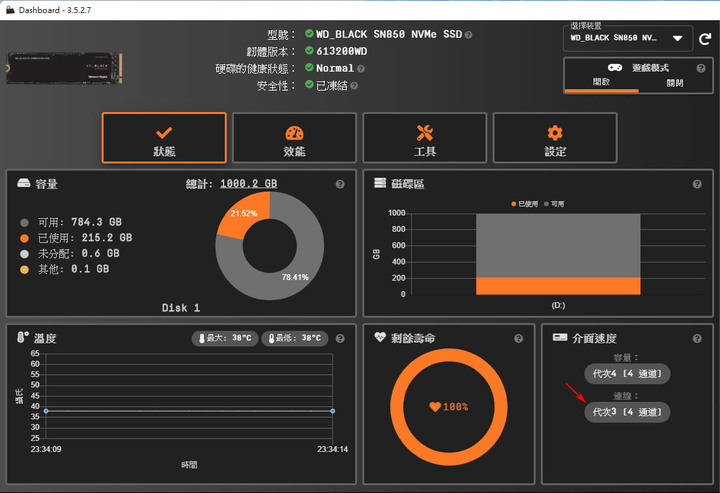This screenshot has width=720, height=493.
Task: Expand the 選擇裝置 device dropdown
Action: tap(627, 38)
